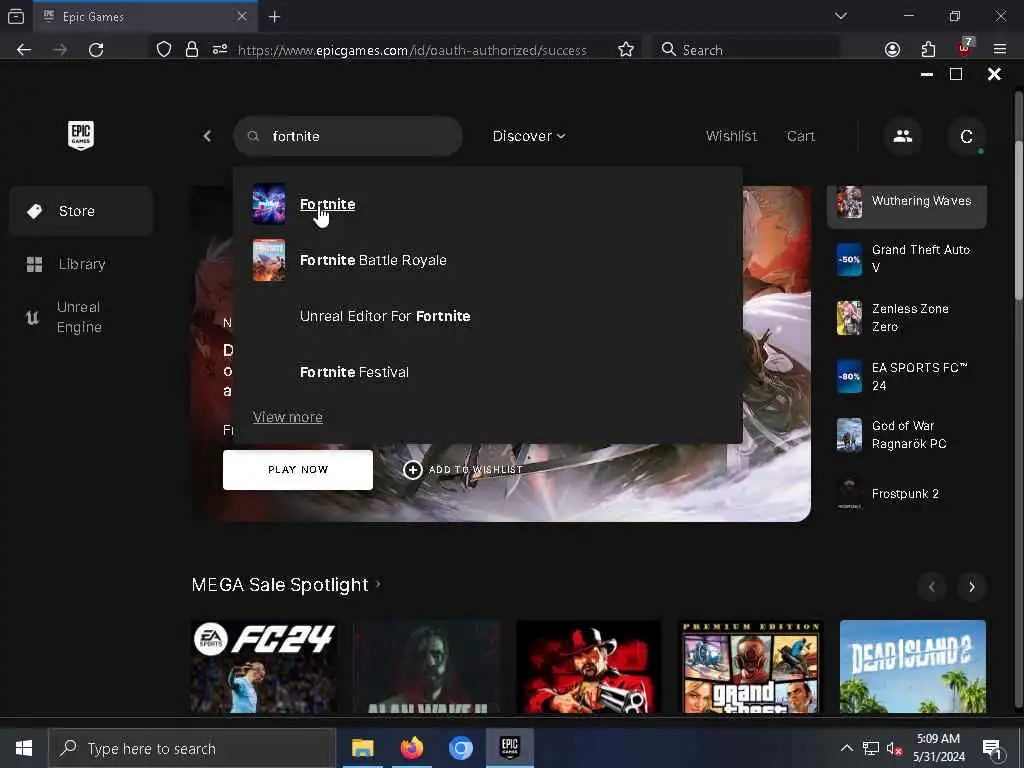Bookmark this page with star icon
1024x768 pixels.
(626, 50)
